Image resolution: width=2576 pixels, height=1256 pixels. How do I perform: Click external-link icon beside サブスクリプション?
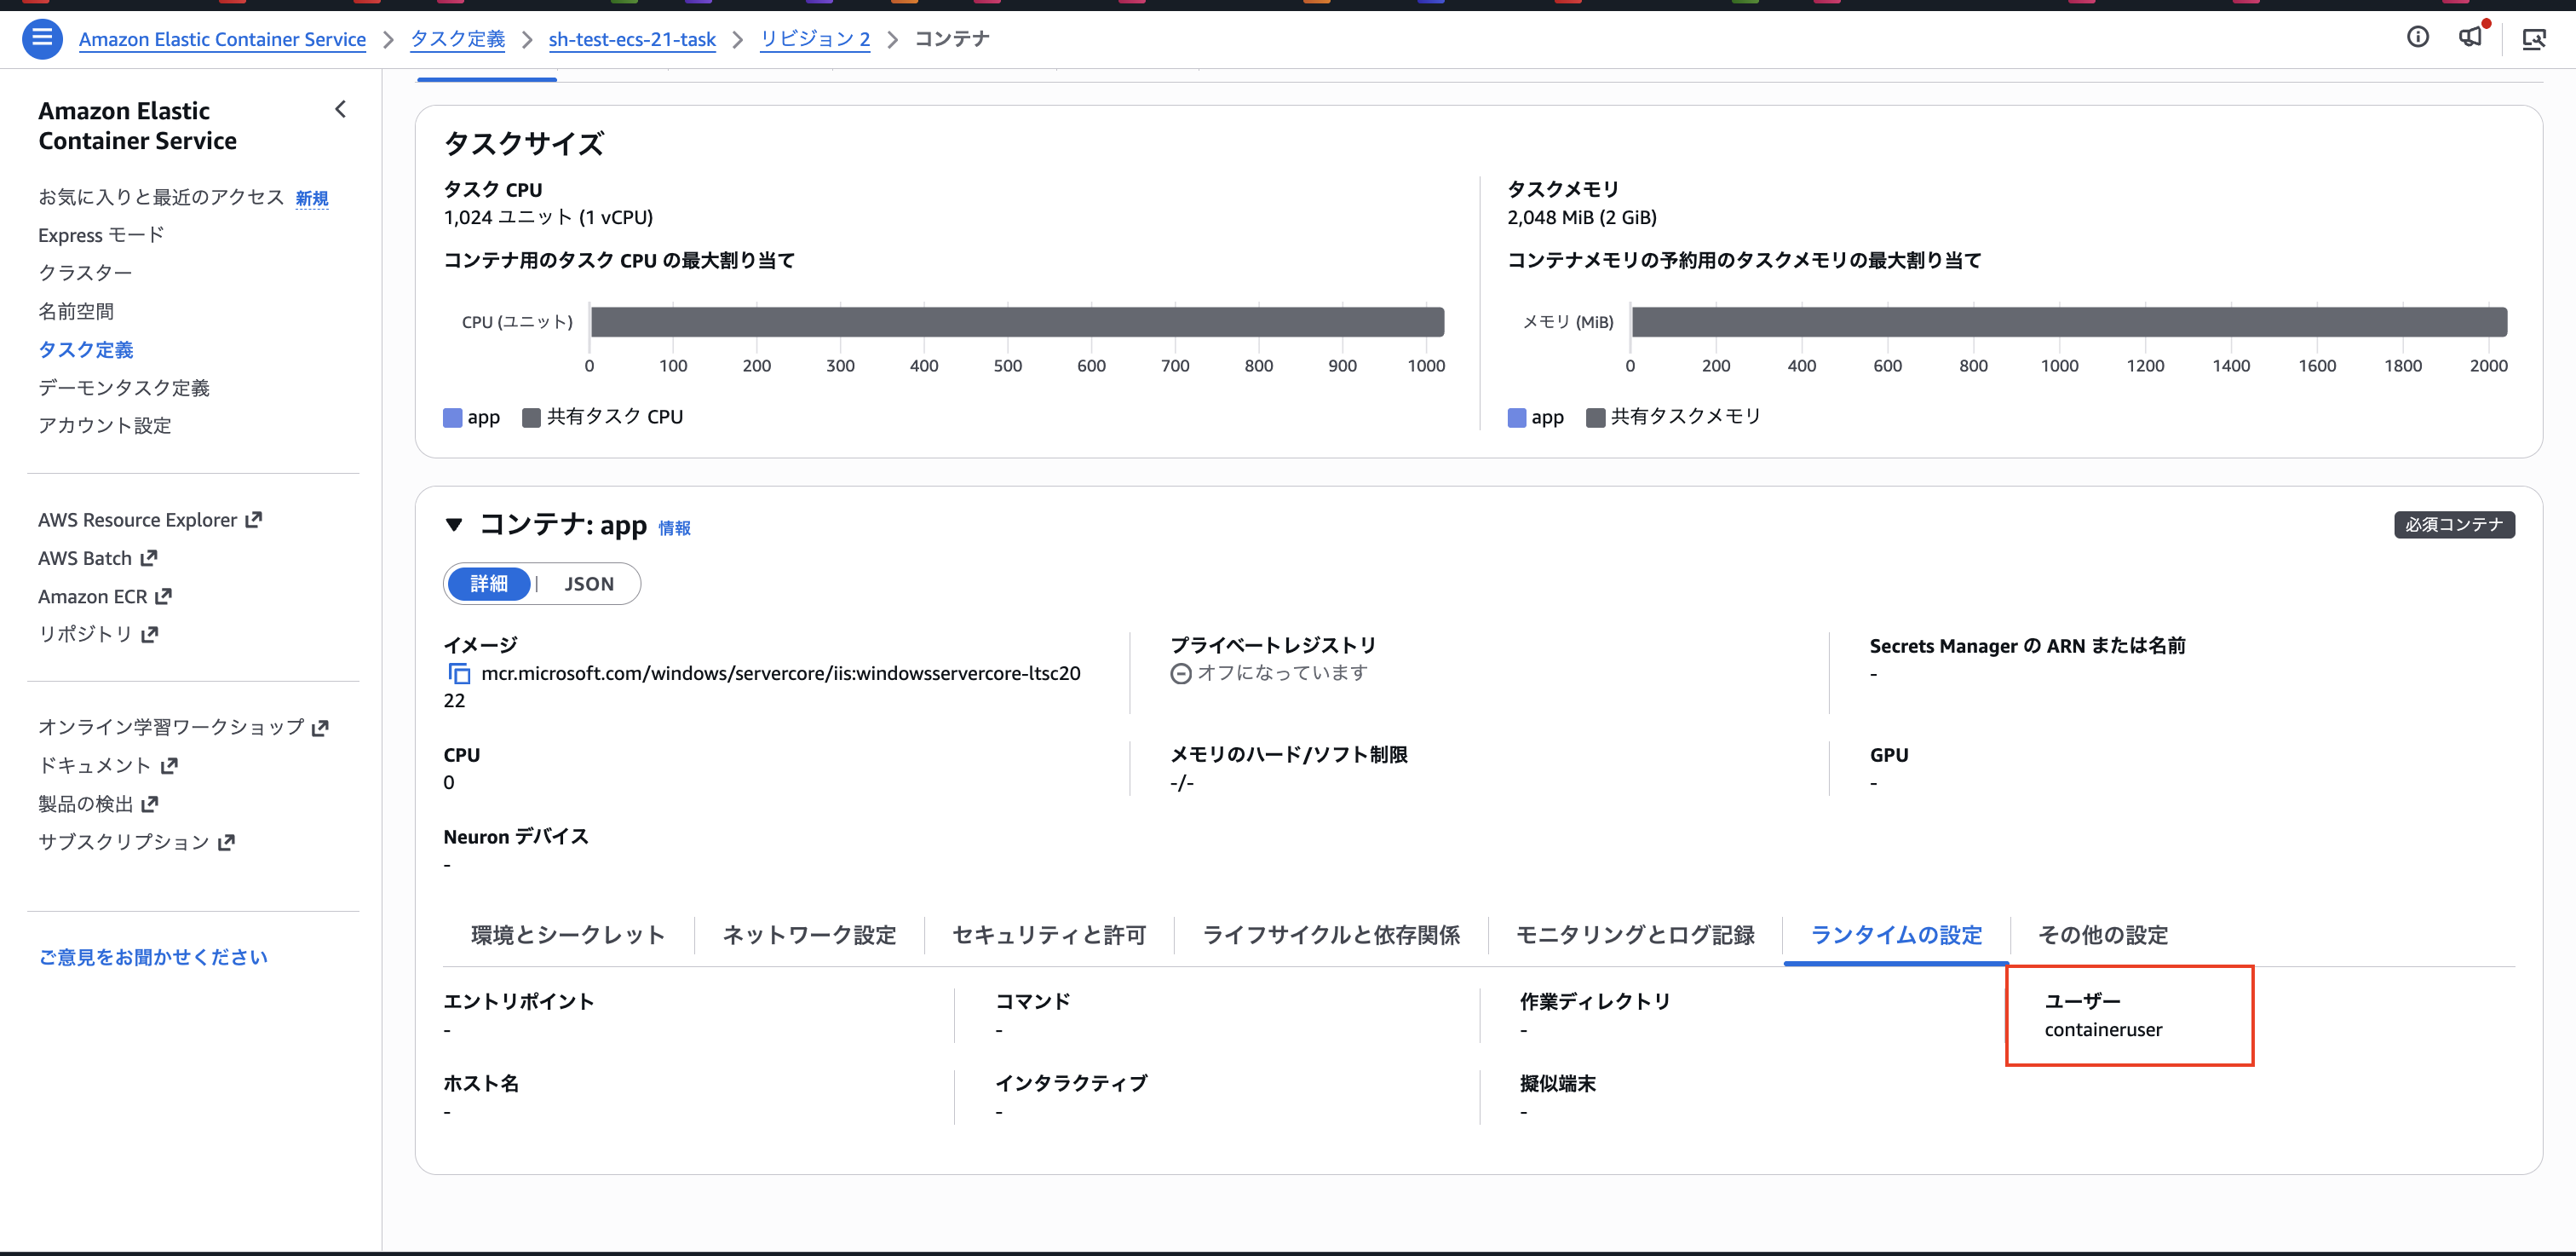pyautogui.click(x=226, y=842)
